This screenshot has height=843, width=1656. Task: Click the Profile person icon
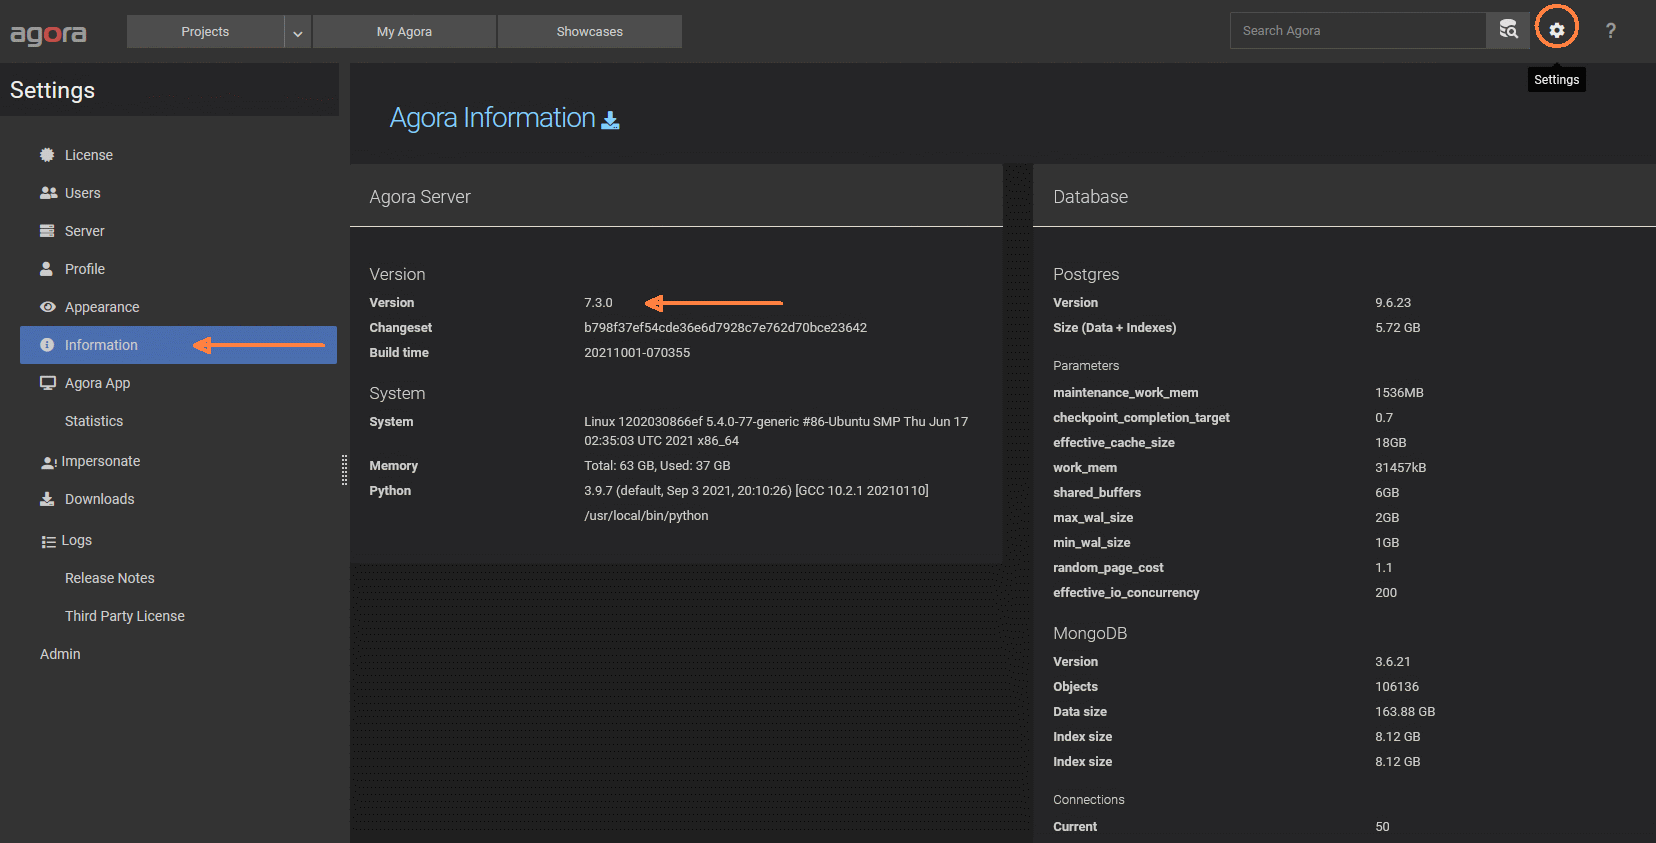coord(46,269)
